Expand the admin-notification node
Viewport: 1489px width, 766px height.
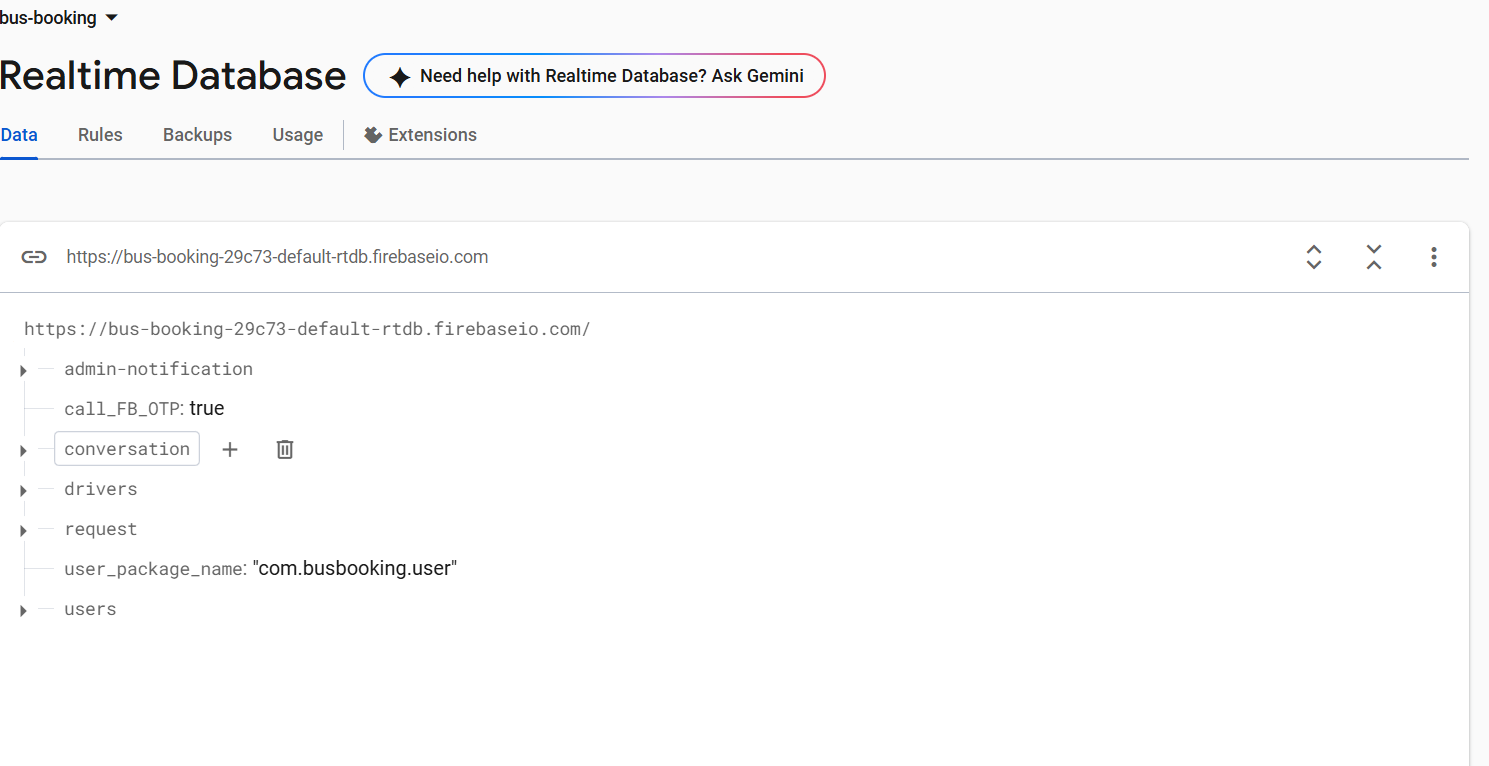[23, 370]
